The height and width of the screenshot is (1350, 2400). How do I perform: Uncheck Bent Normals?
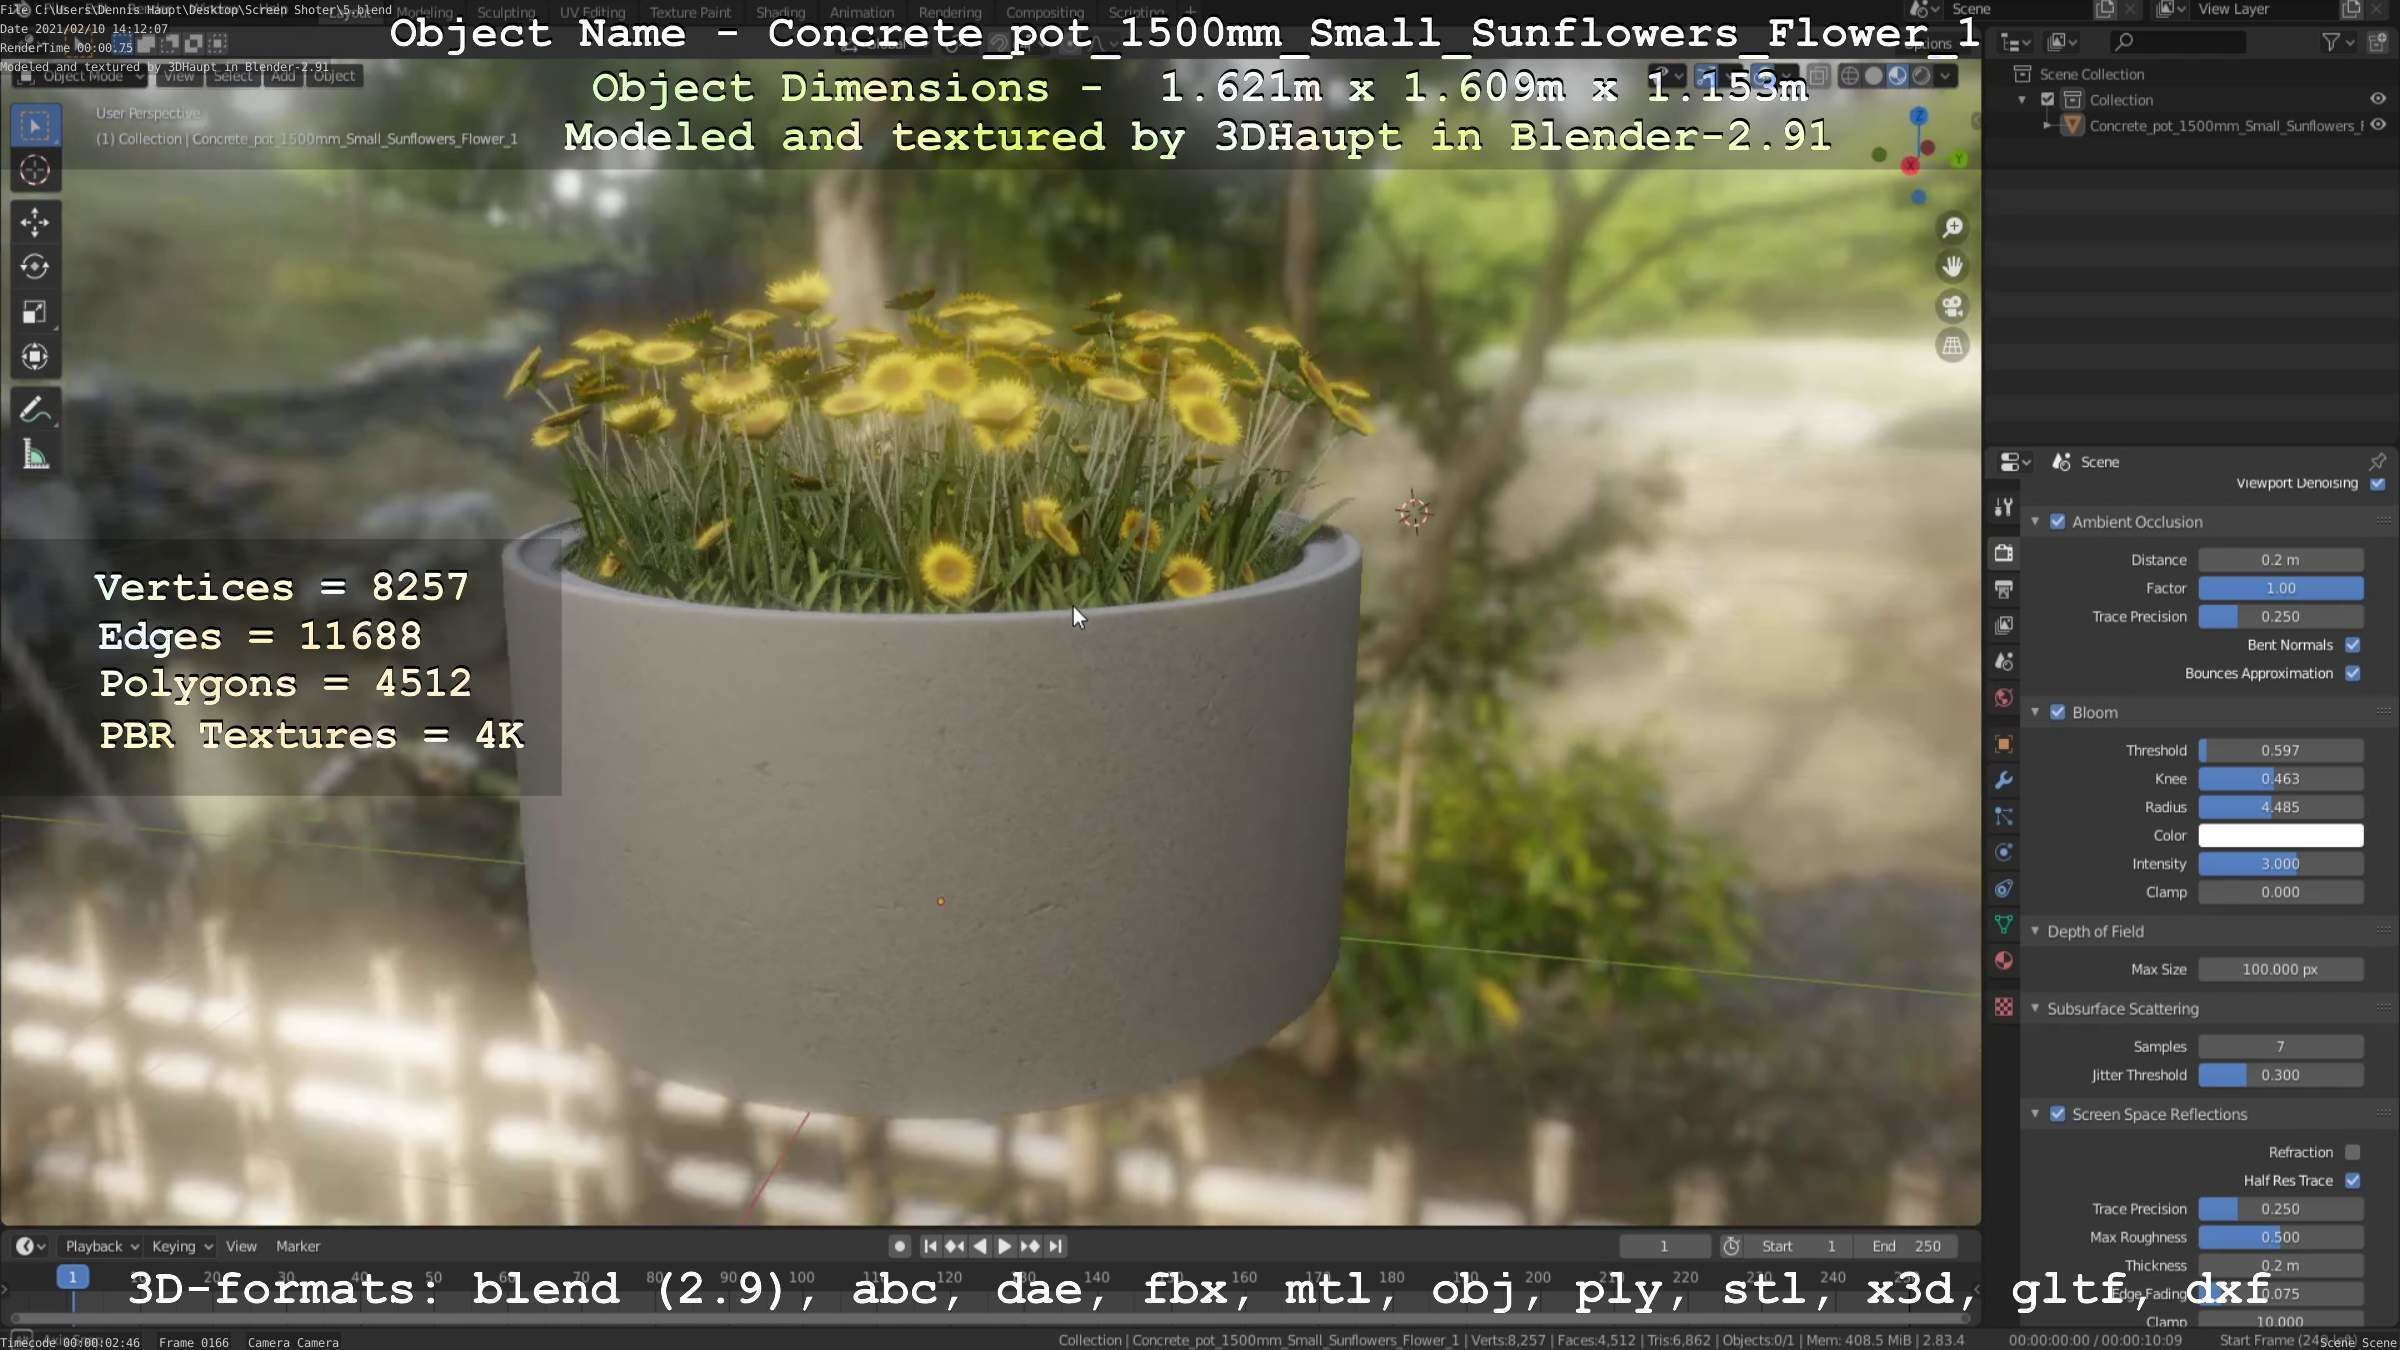pos(2353,645)
